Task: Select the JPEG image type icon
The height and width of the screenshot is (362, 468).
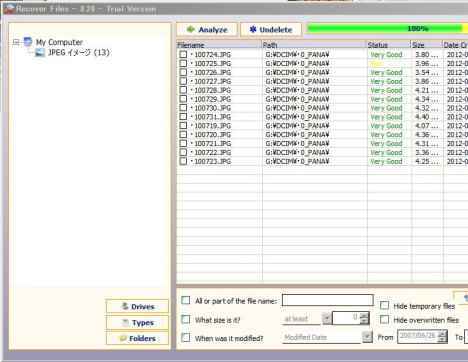Action: pyautogui.click(x=40, y=52)
